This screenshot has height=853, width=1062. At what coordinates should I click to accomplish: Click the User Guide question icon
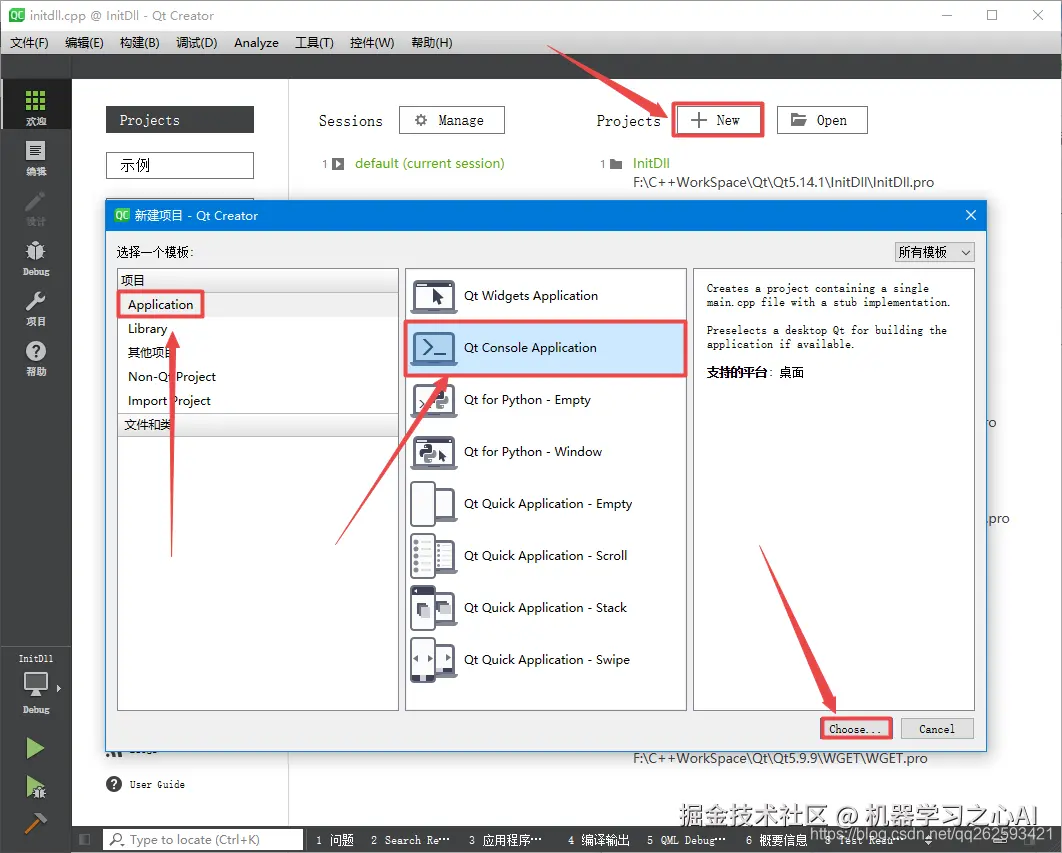click(x=114, y=784)
